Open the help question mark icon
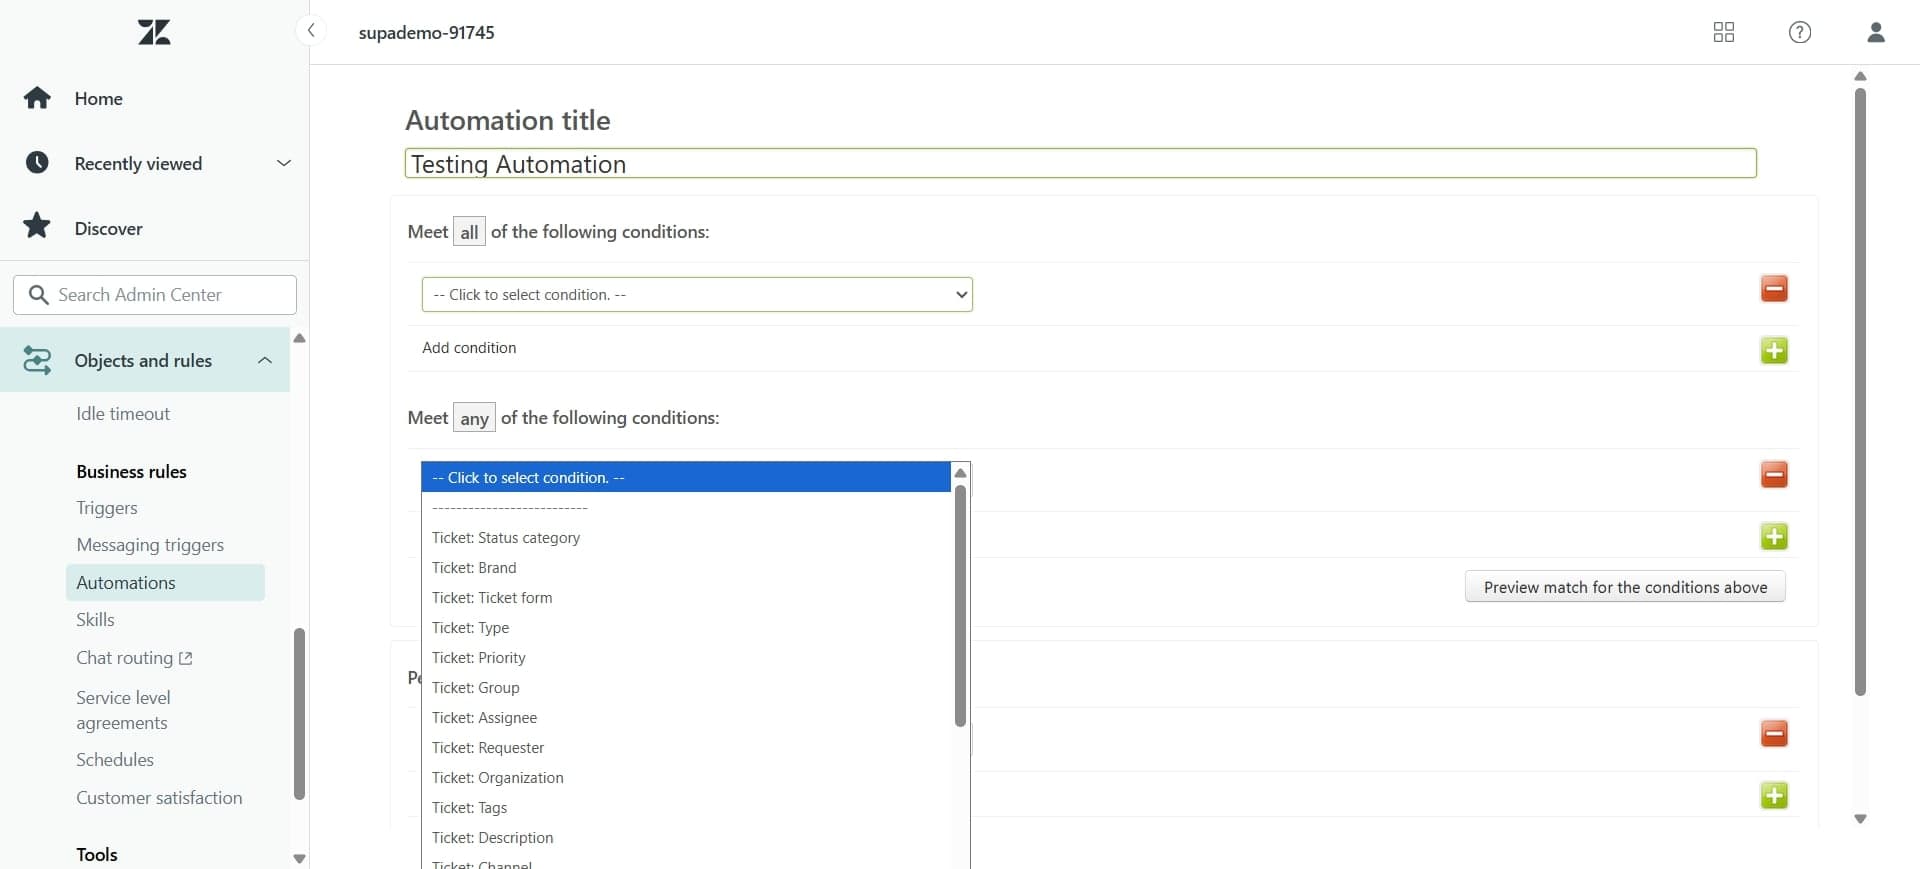Image resolution: width=1920 pixels, height=869 pixels. (x=1799, y=32)
